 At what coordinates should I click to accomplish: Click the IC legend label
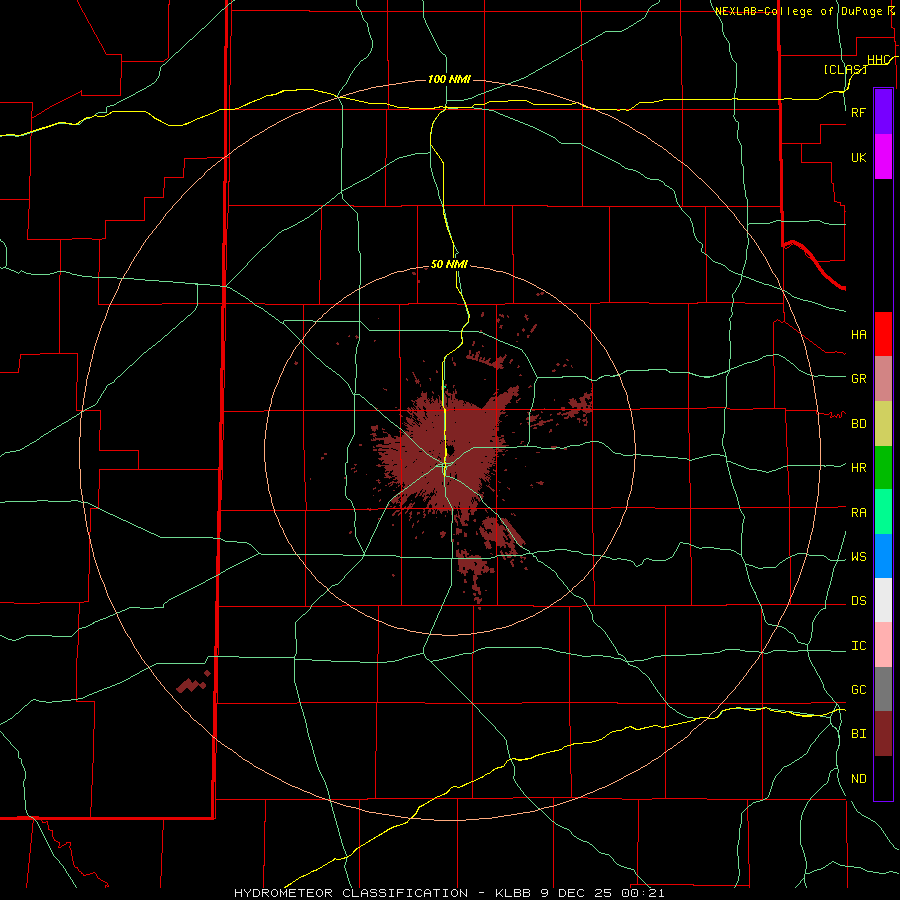tap(858, 646)
